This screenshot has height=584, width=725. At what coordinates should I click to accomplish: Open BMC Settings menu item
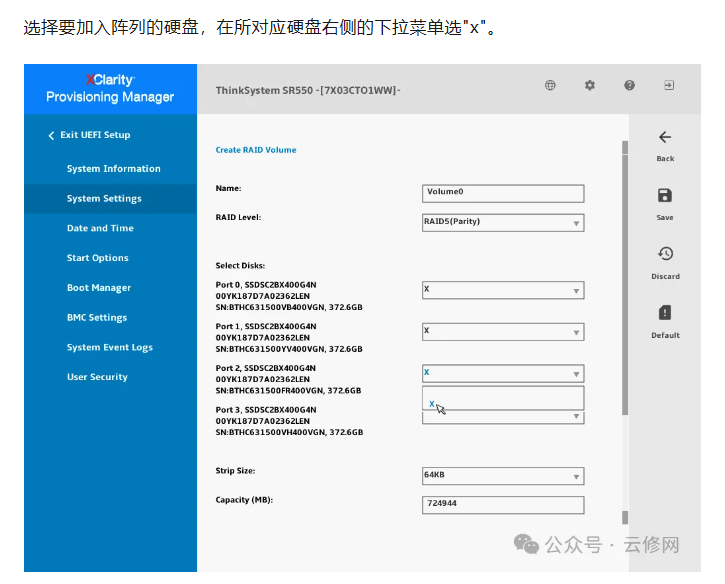(x=97, y=318)
